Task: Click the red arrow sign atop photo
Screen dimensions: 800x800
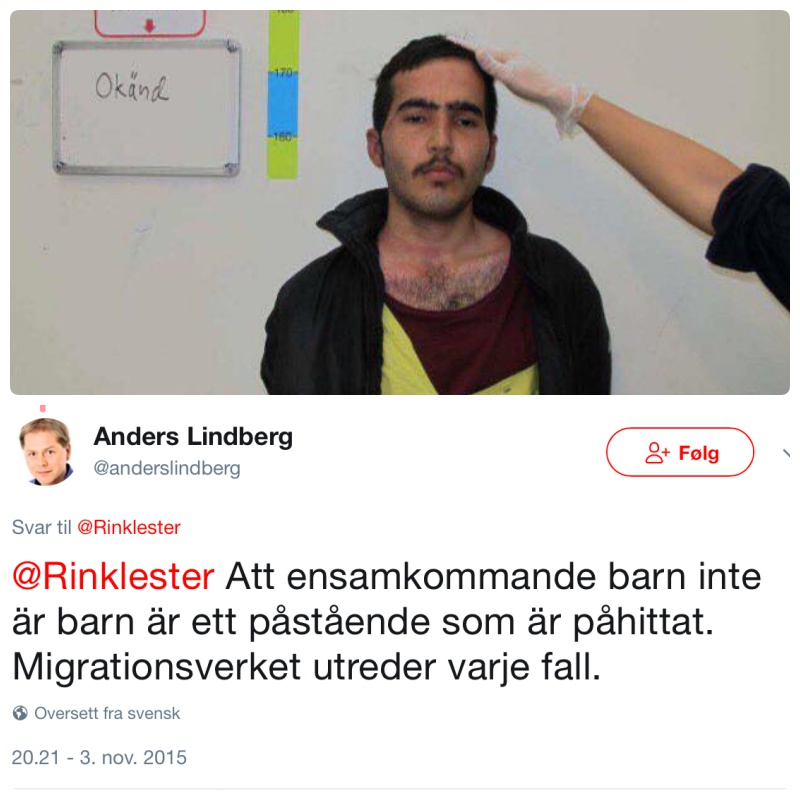Action: tap(150, 23)
